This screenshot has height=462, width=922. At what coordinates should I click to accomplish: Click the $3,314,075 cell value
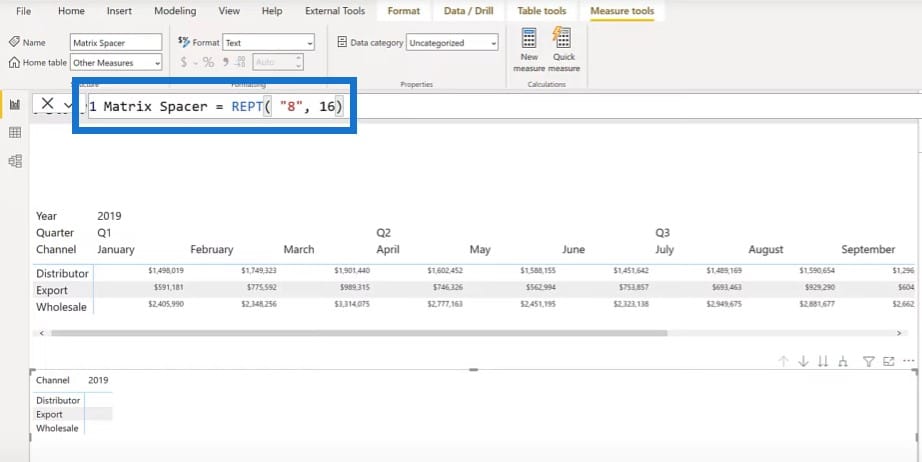point(352,304)
